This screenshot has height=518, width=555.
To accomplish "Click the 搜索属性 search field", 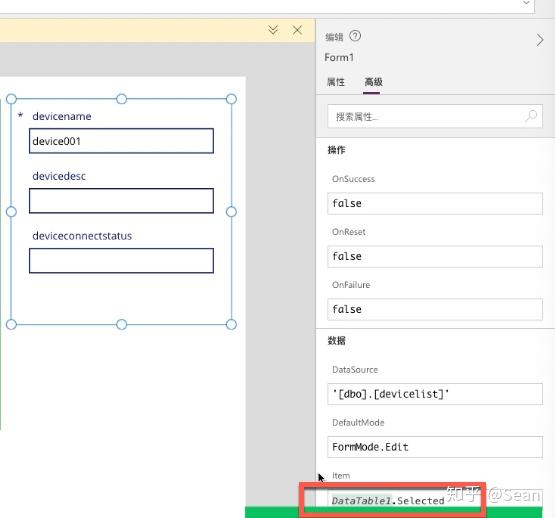I will coord(435,116).
